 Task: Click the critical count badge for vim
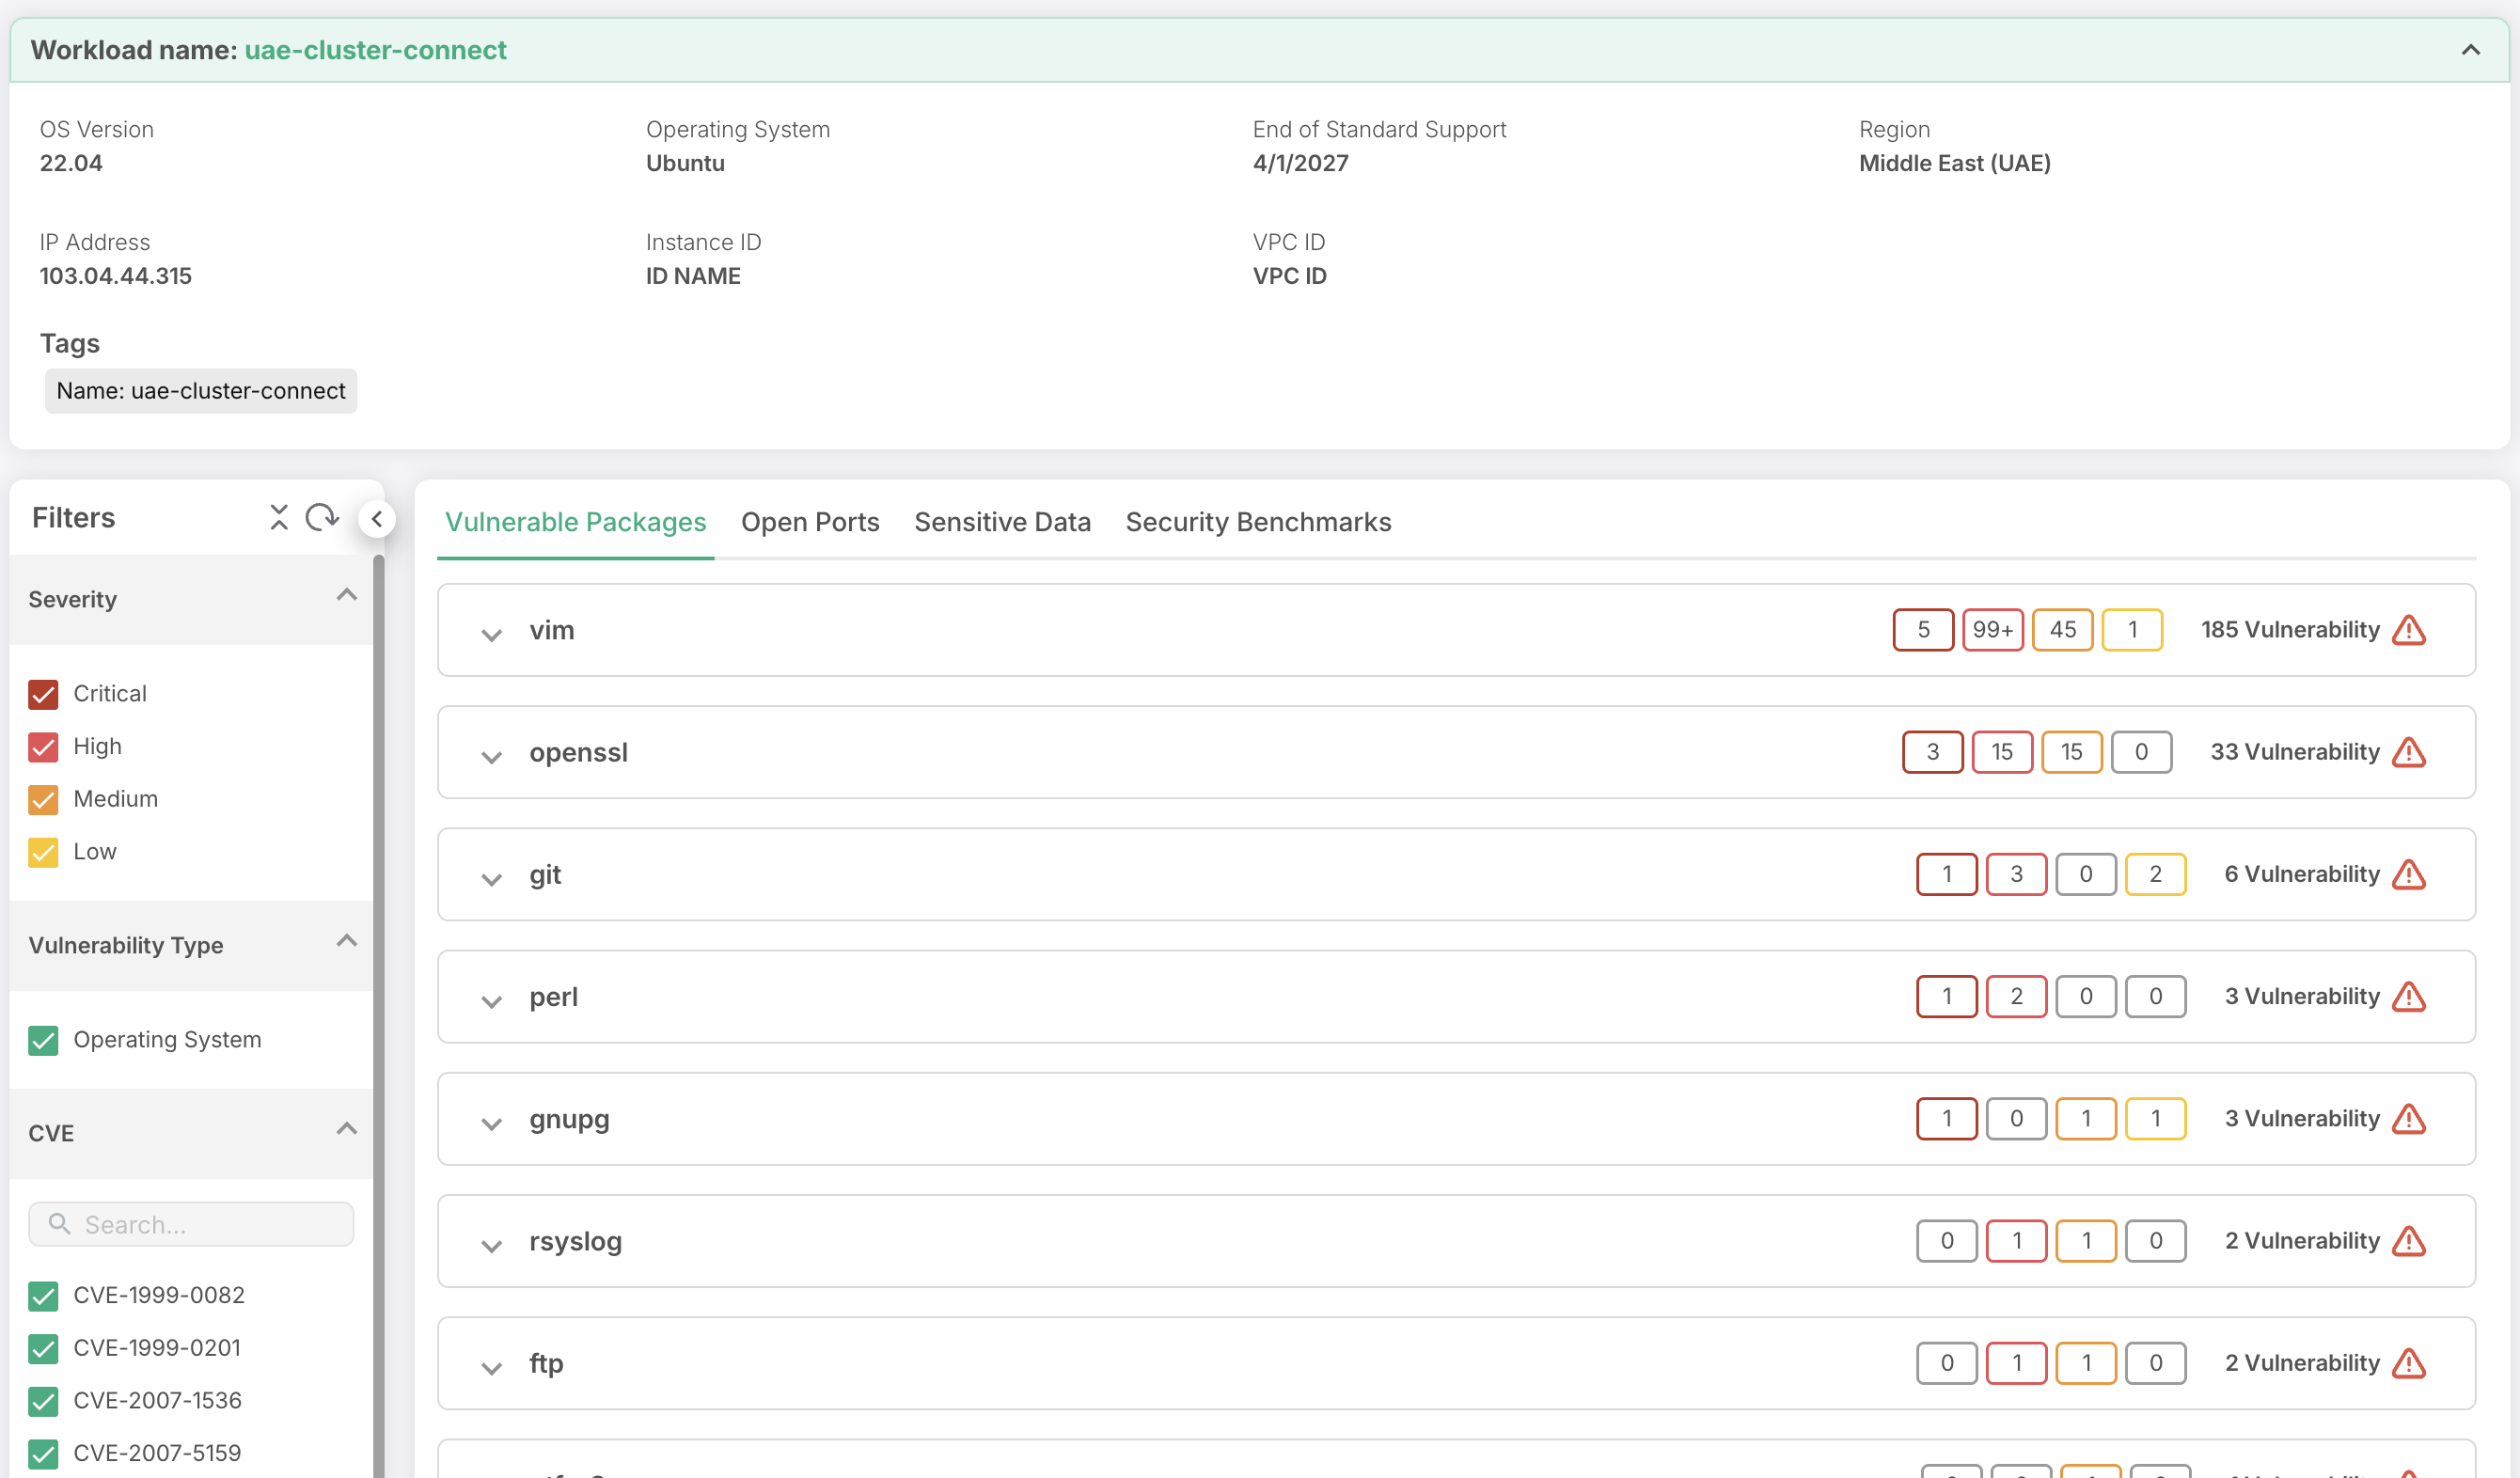pos(1922,630)
